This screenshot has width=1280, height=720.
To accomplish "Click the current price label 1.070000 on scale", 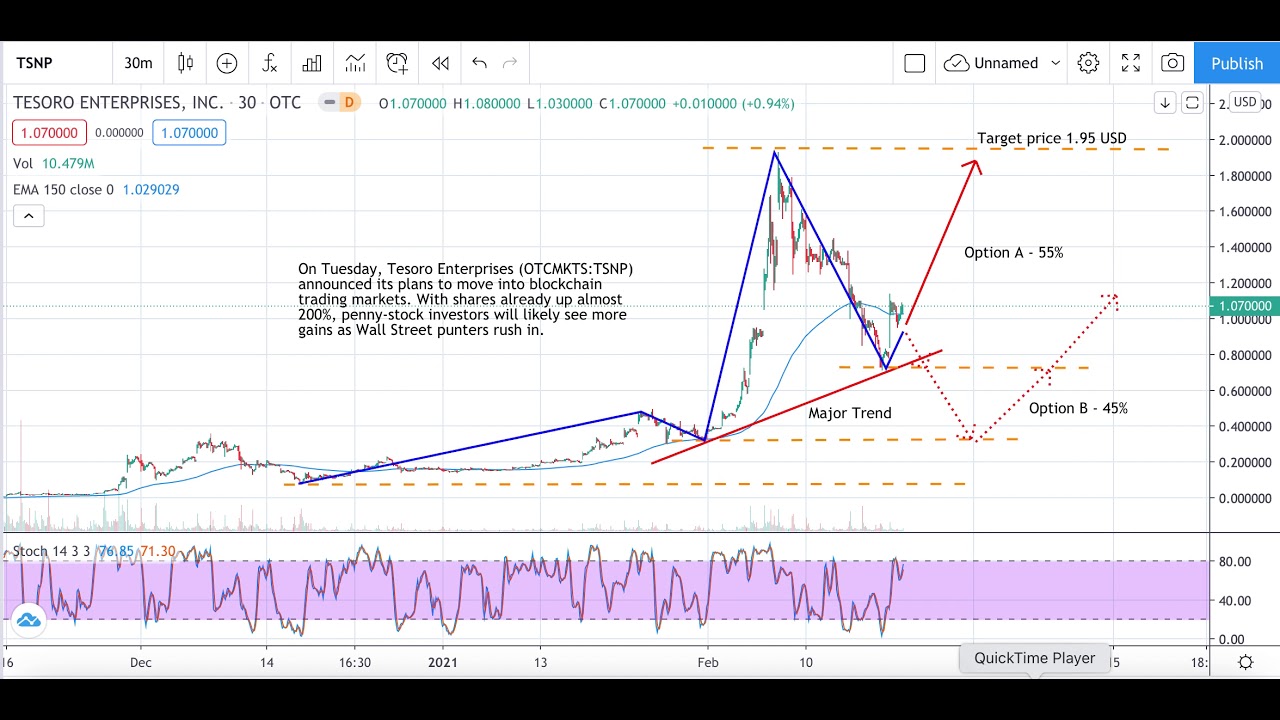I will pos(1244,306).
